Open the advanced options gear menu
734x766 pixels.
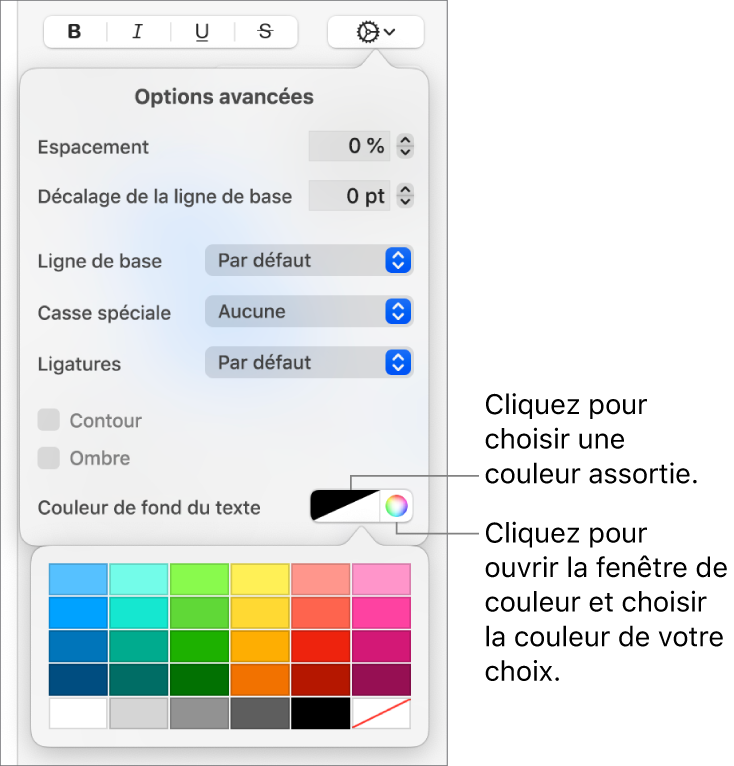tap(375, 32)
